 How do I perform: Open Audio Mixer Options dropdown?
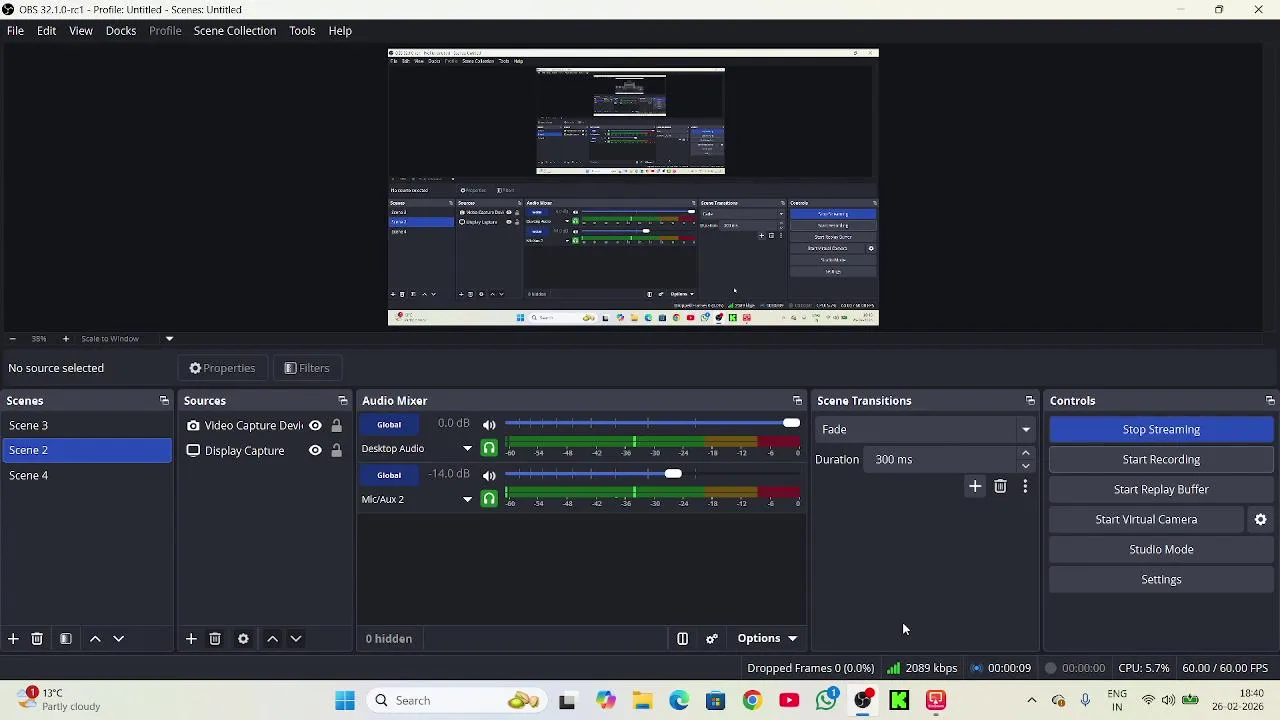(x=767, y=638)
